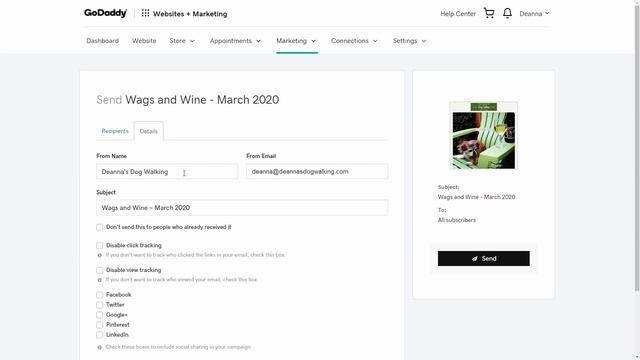Click the info icon under Disable click tracking
This screenshot has width=640, height=360.
click(x=100, y=255)
